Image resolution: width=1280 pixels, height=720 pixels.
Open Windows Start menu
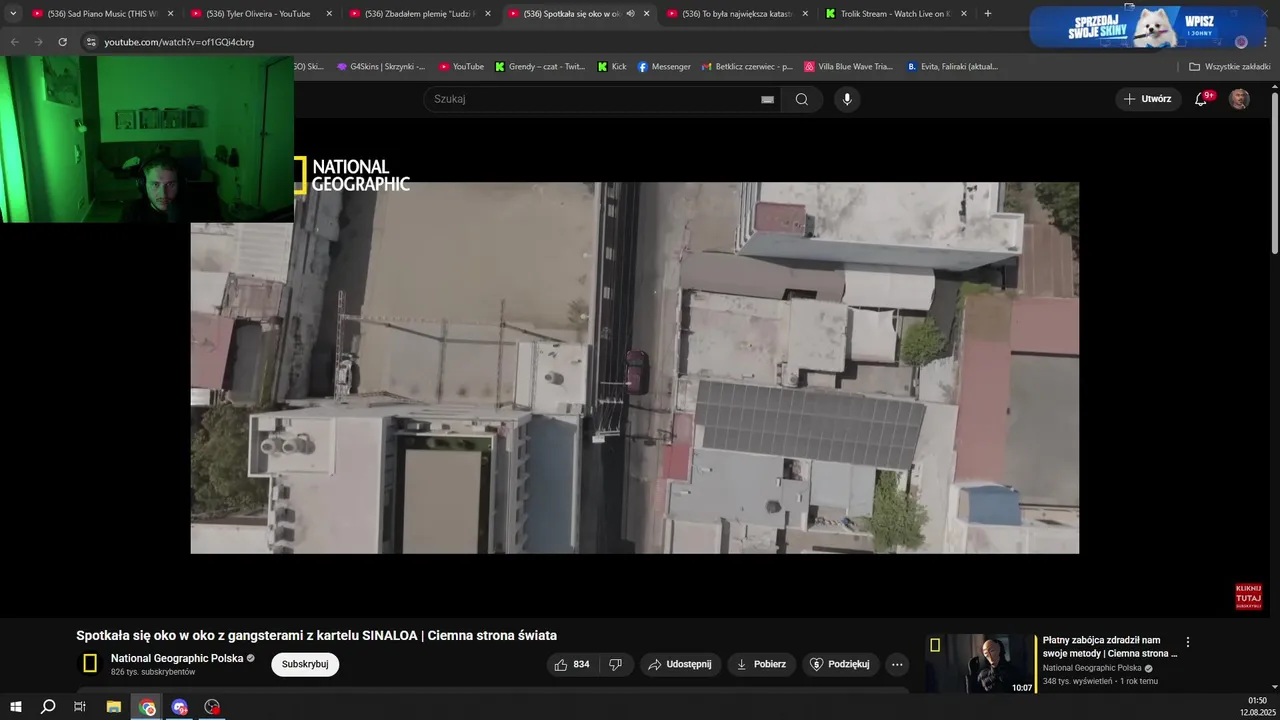point(15,707)
